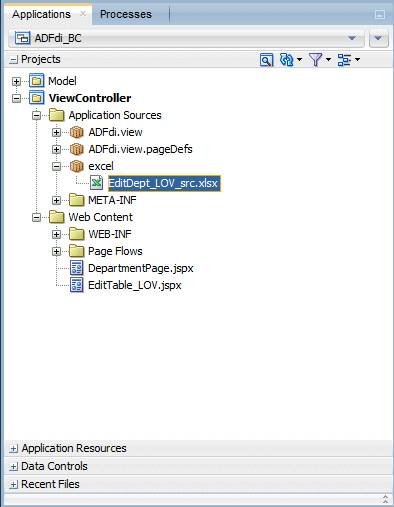Collapse the ViewController project node
The width and height of the screenshot is (394, 507).
pos(16,98)
